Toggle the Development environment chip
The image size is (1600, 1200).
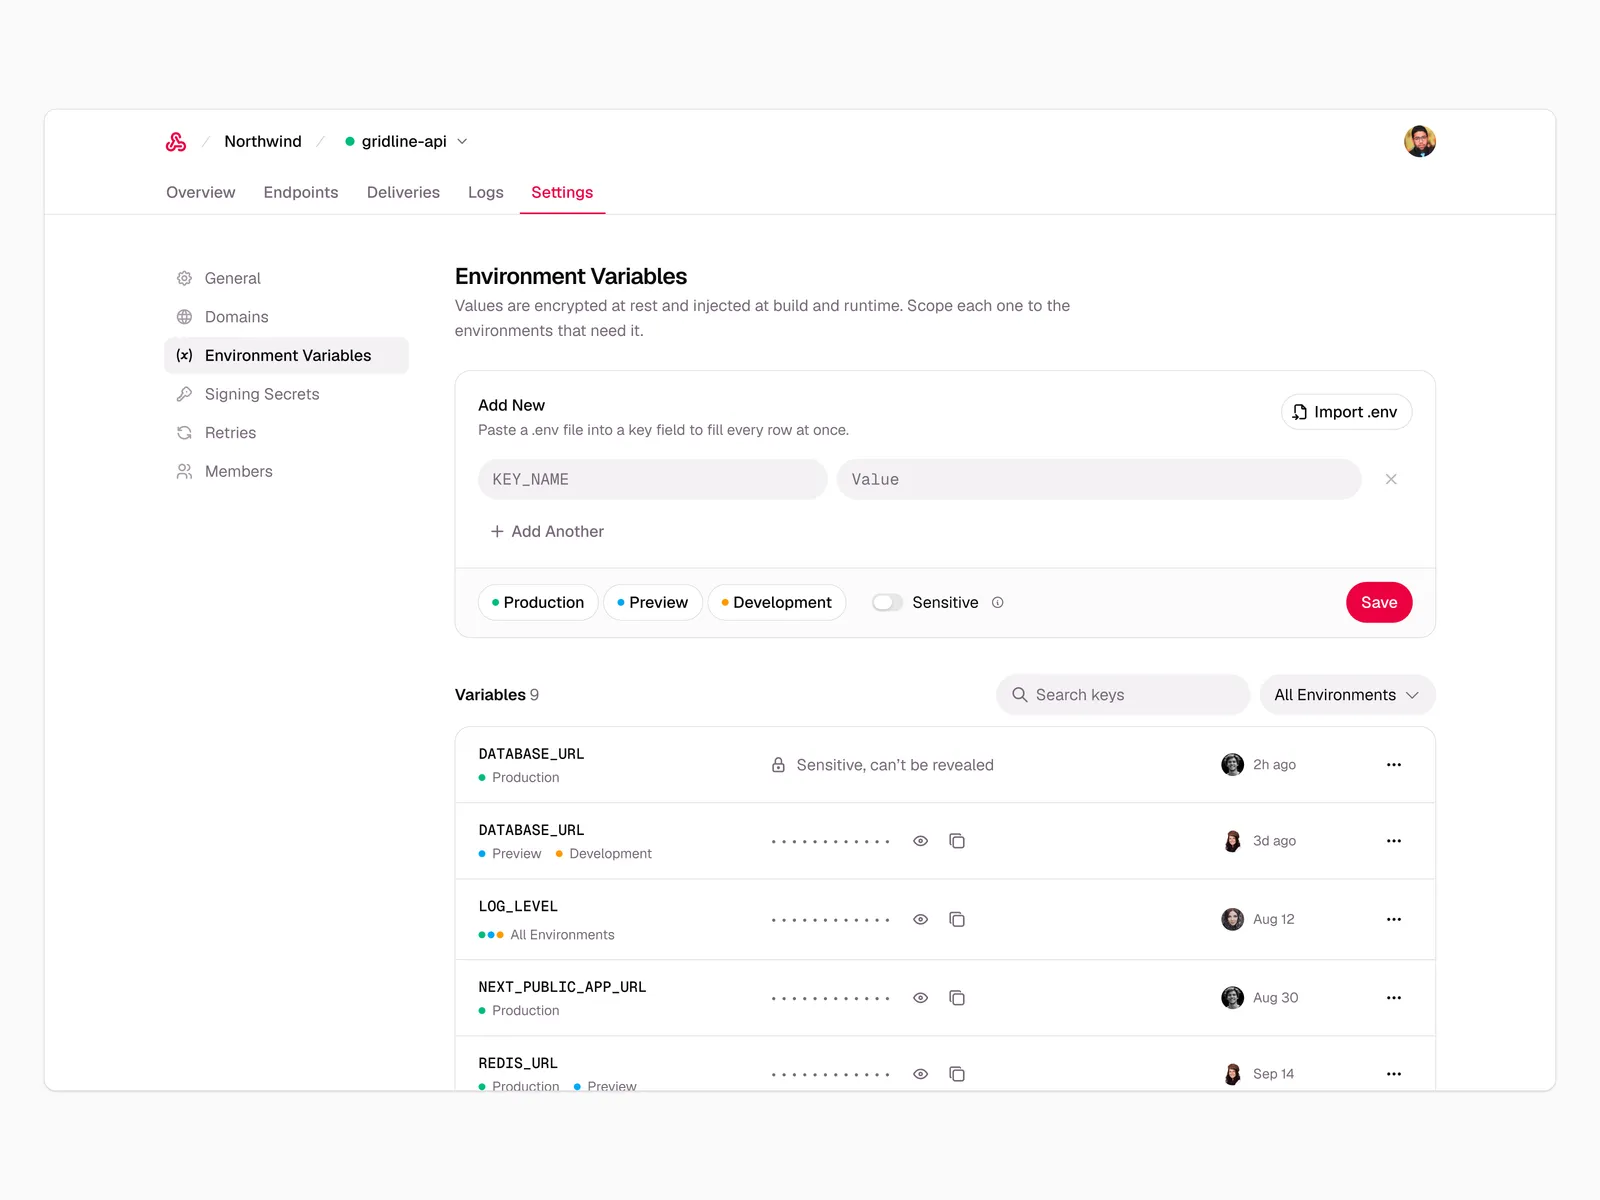point(777,603)
